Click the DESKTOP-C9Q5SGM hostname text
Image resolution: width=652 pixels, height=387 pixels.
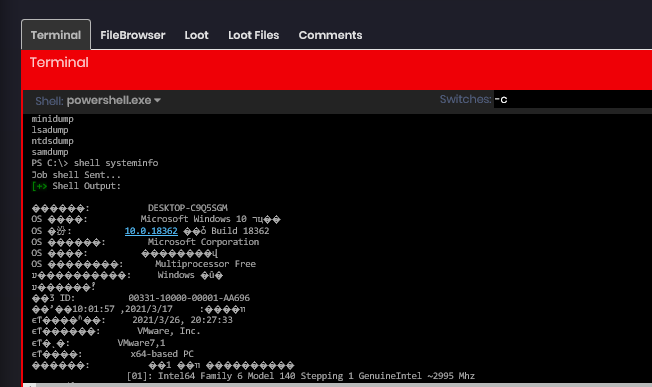coord(188,208)
